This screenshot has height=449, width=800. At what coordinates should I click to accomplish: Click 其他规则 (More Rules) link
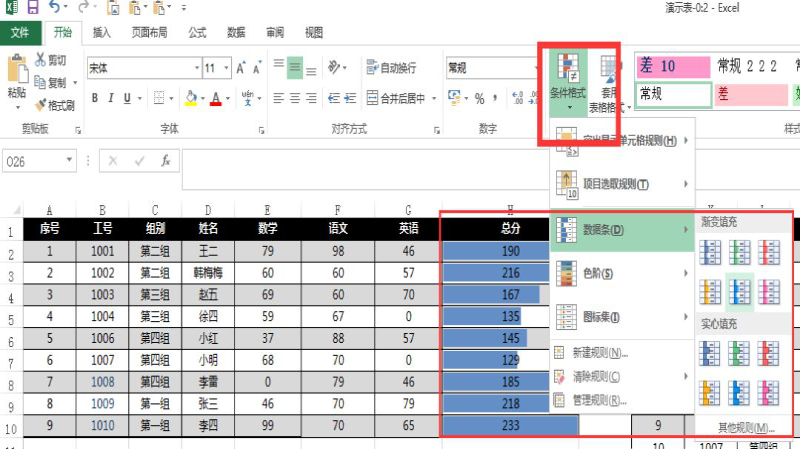(746, 427)
